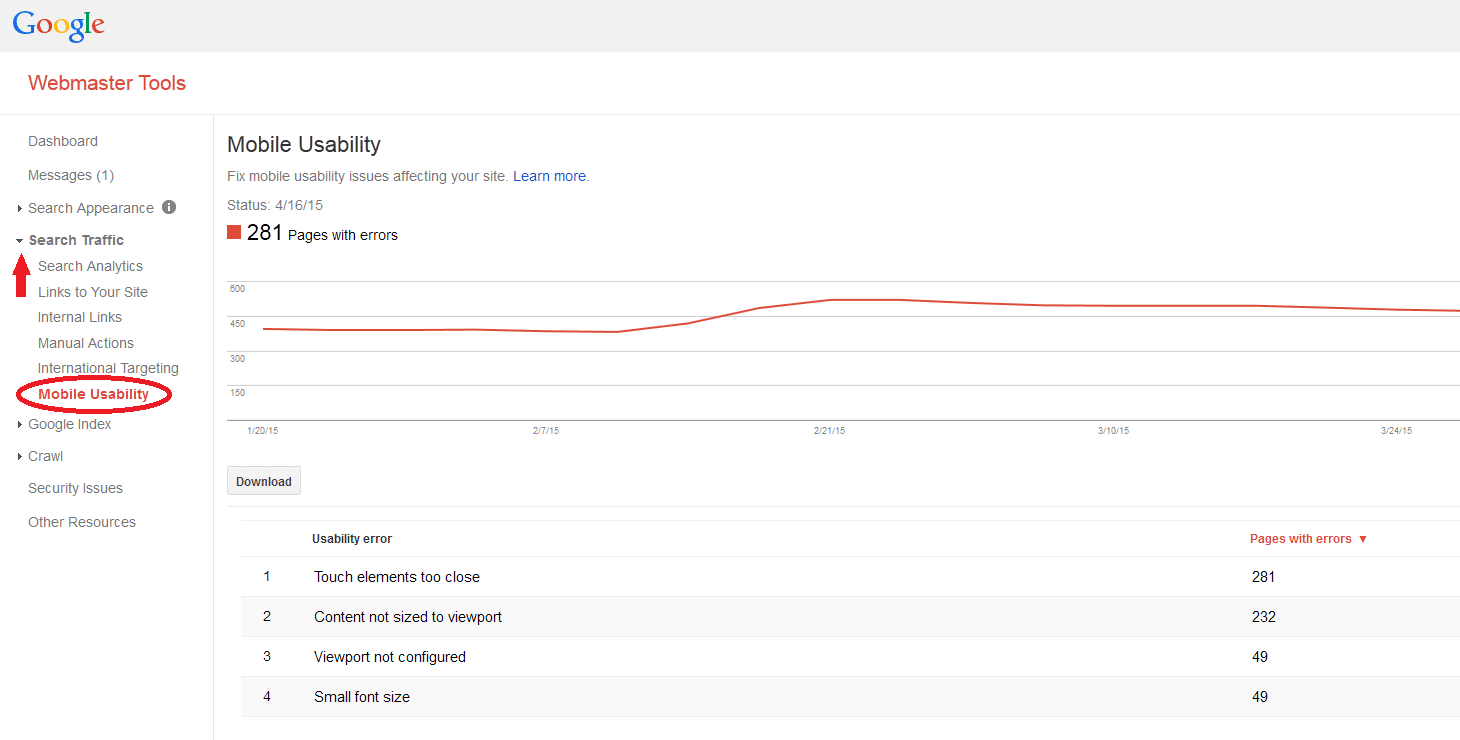1460x740 pixels.
Task: Expand the Google Index section
Action: tap(69, 424)
